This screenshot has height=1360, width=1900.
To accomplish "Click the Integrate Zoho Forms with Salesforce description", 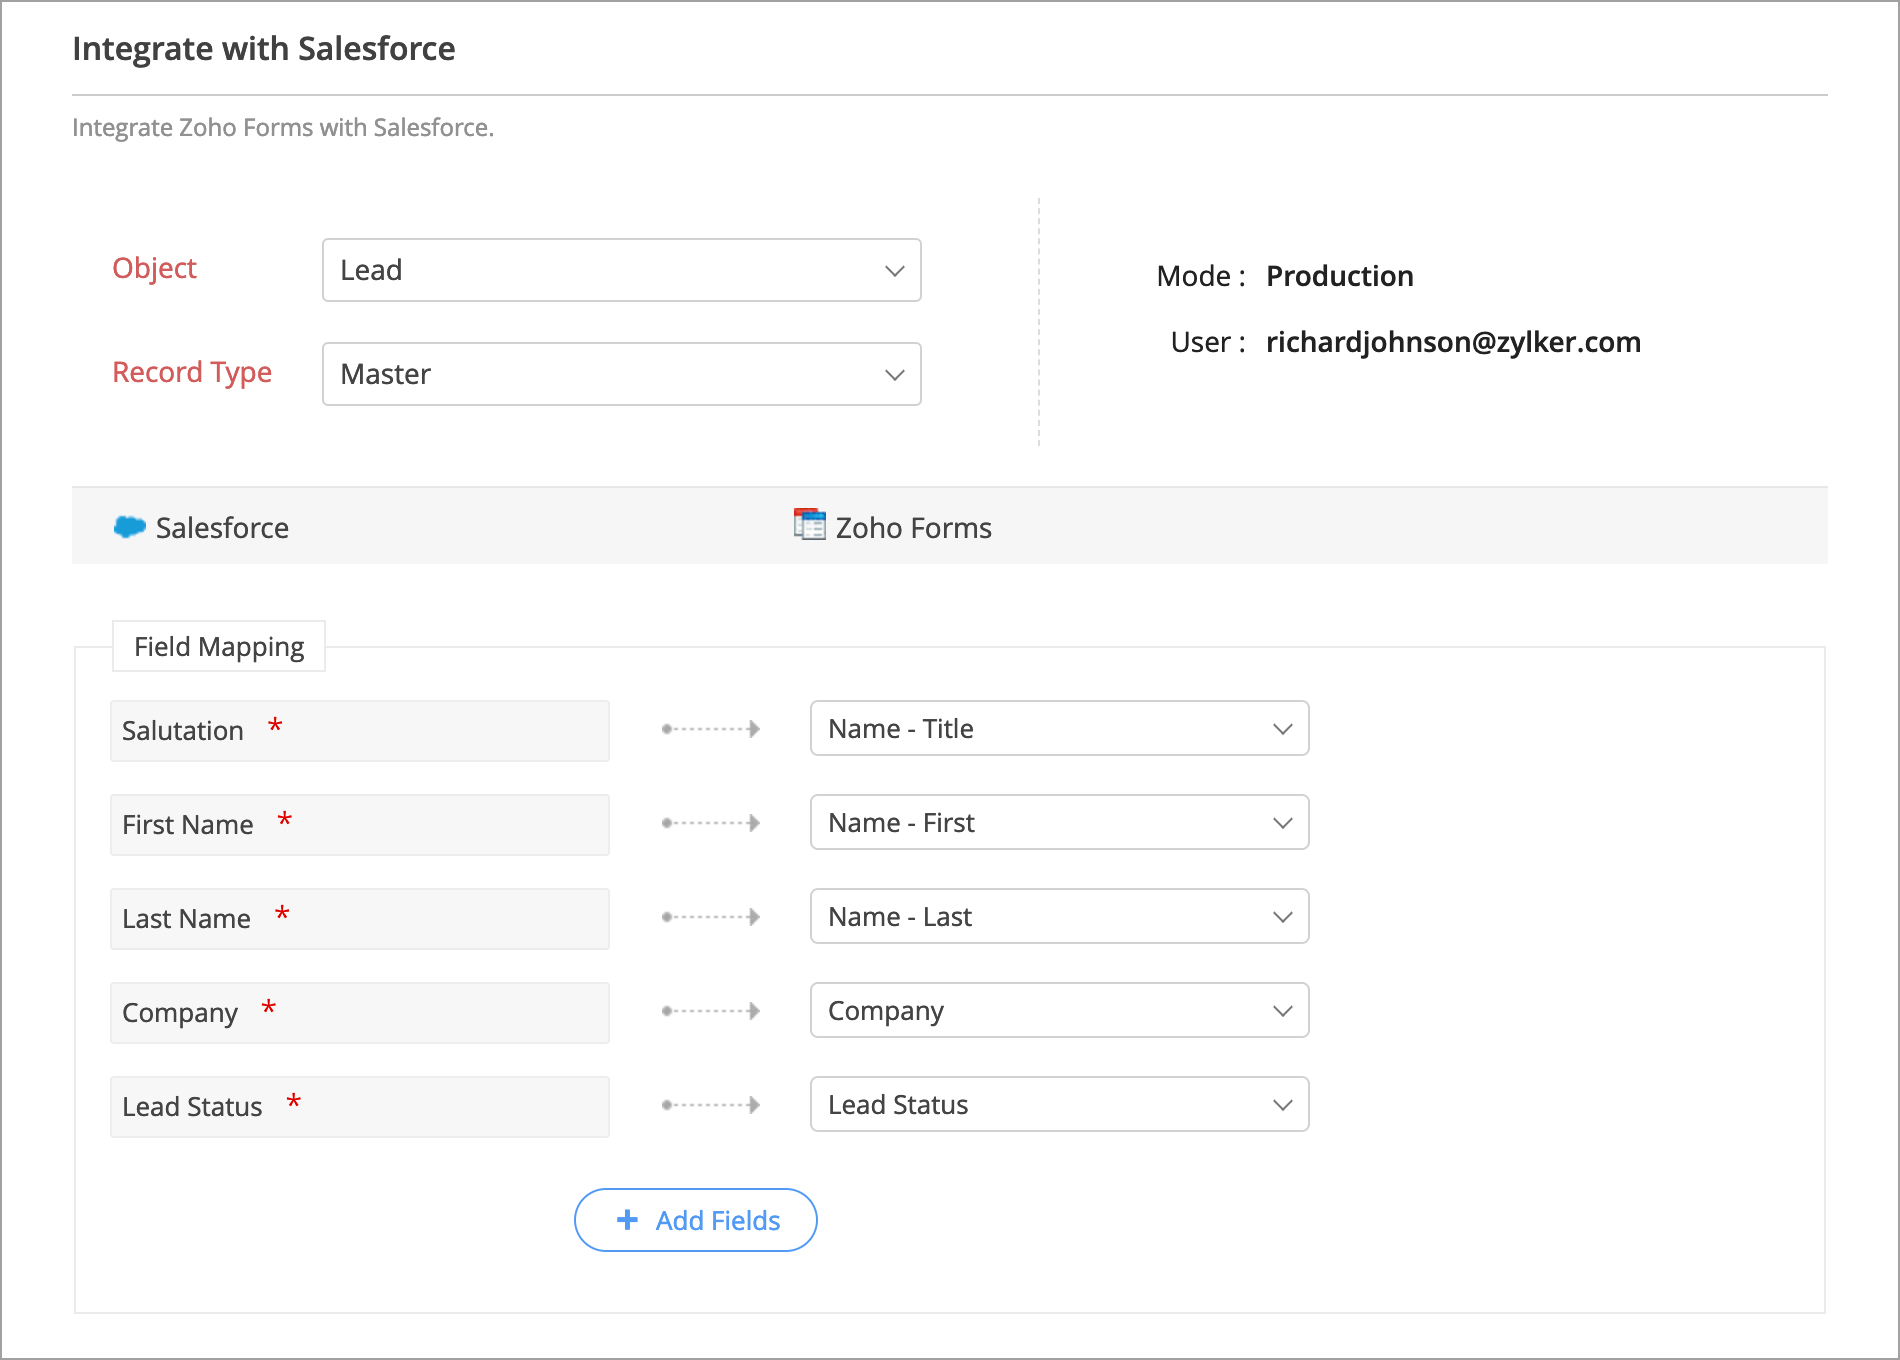I will pyautogui.click(x=283, y=128).
